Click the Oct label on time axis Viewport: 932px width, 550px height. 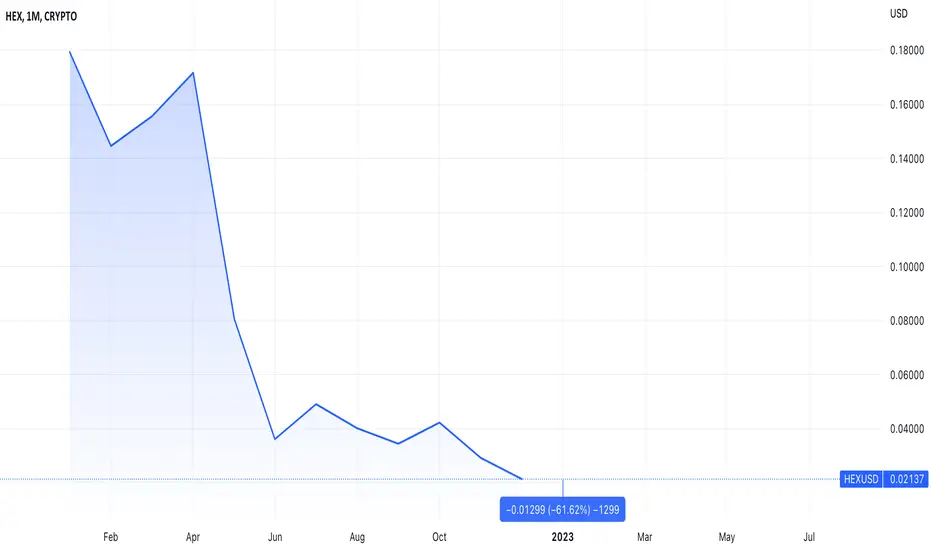coord(439,537)
